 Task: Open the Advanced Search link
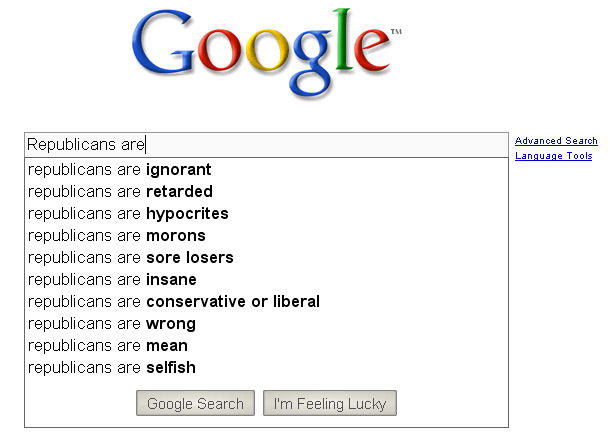(x=556, y=141)
